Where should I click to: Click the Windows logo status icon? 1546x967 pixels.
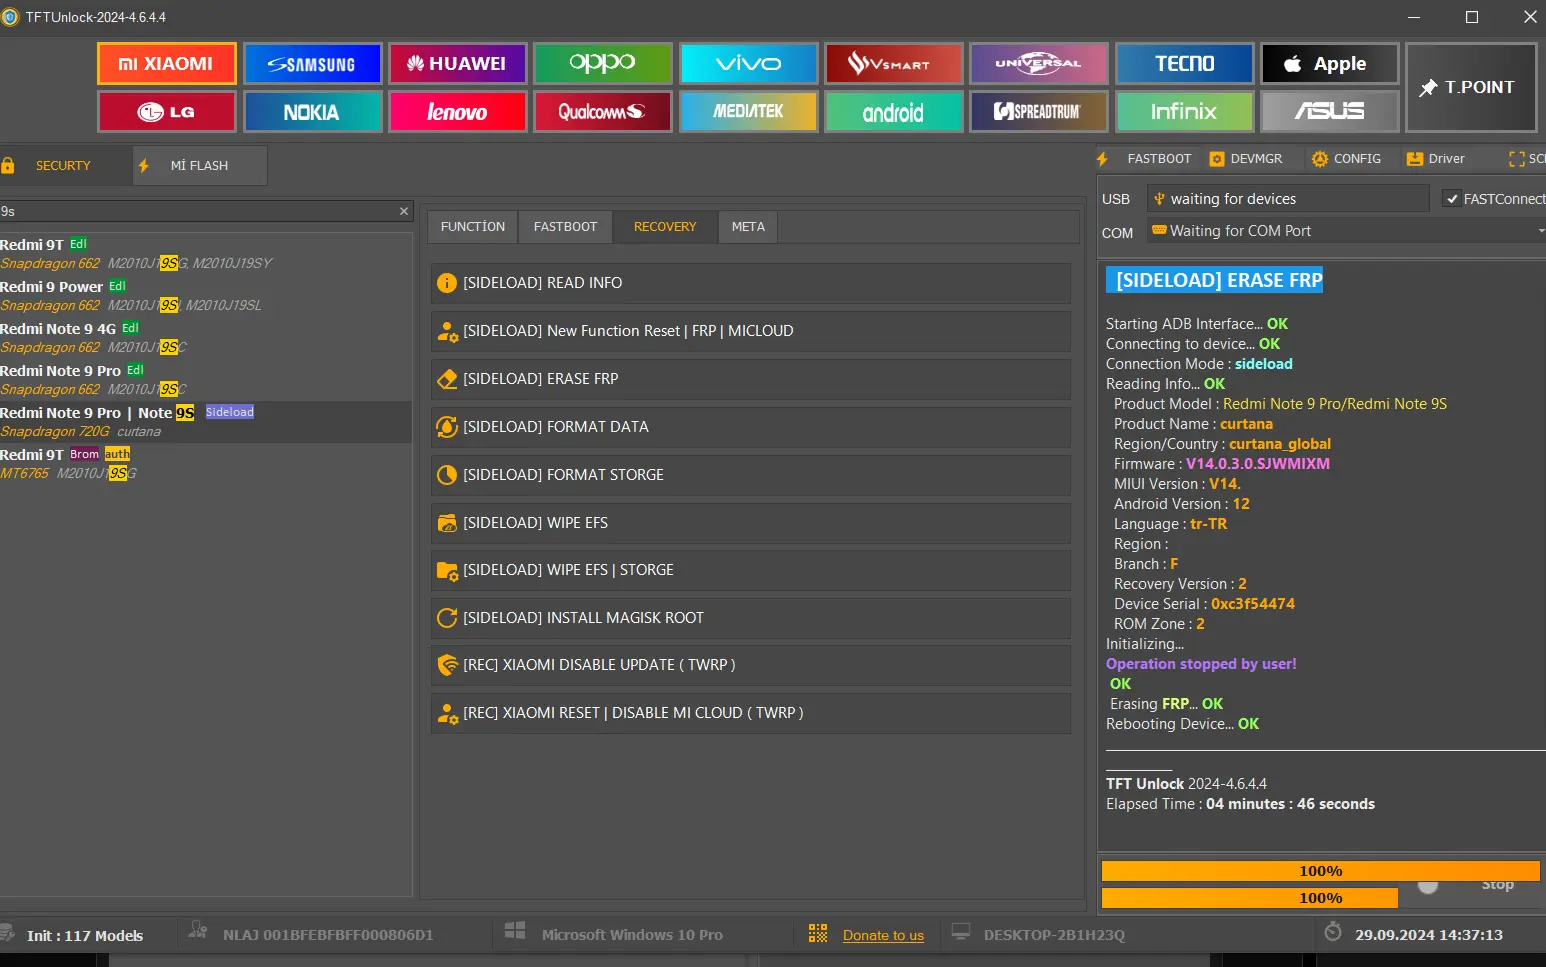(515, 931)
